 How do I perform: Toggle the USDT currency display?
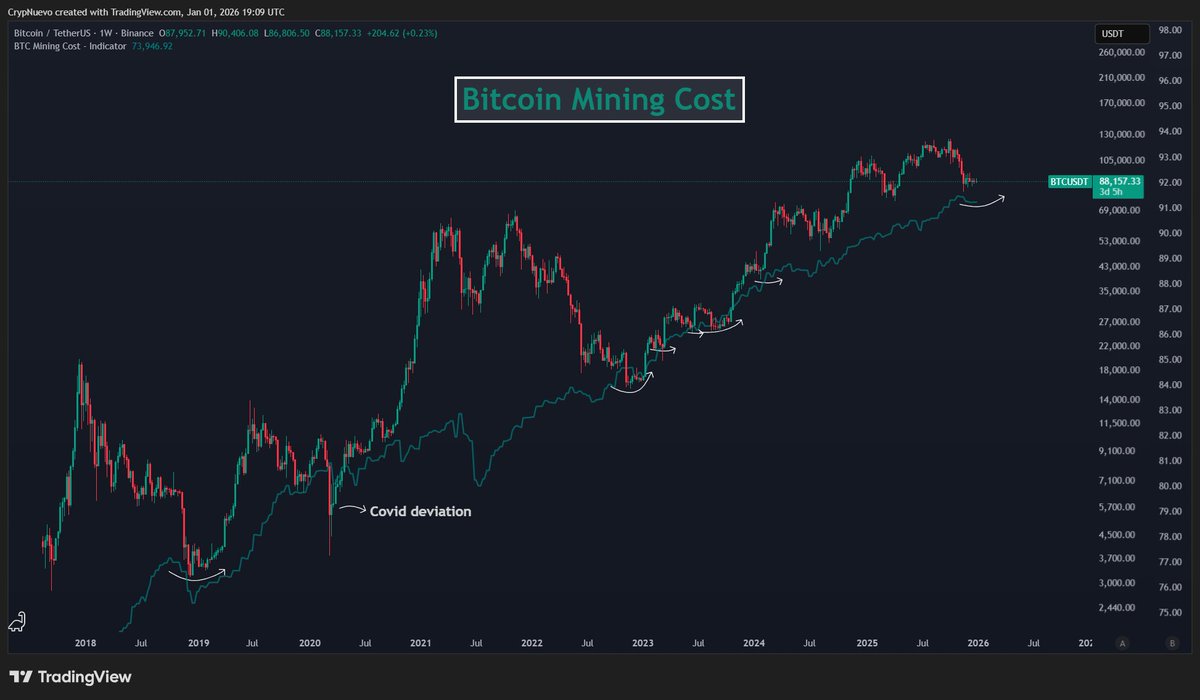click(x=1120, y=33)
